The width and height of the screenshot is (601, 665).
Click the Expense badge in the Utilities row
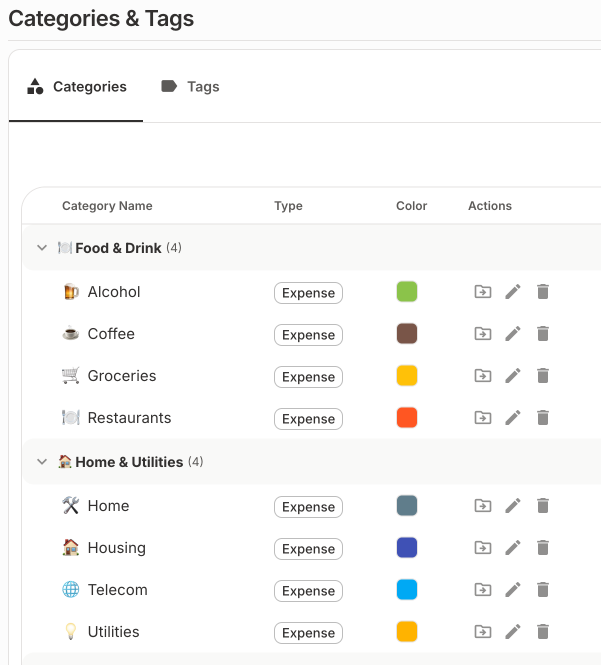[x=308, y=633]
